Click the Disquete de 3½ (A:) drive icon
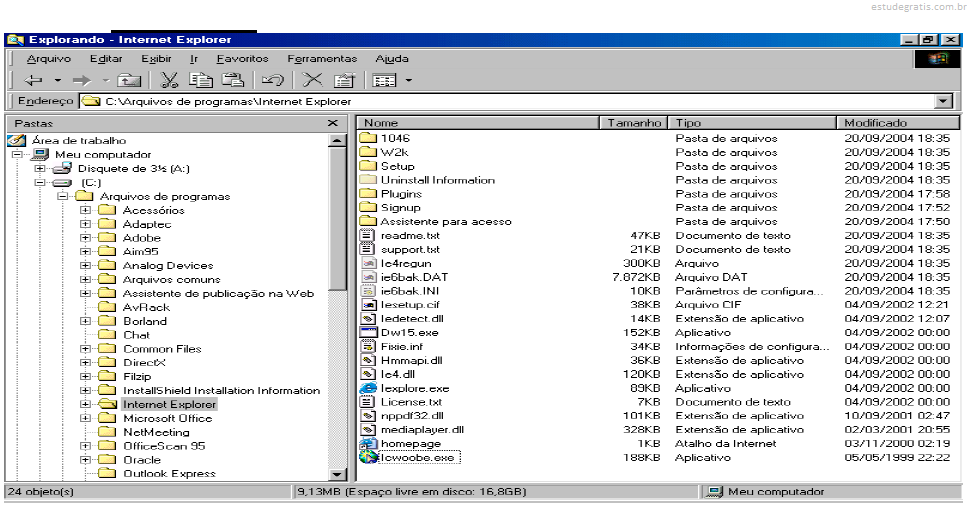 click(x=62, y=168)
